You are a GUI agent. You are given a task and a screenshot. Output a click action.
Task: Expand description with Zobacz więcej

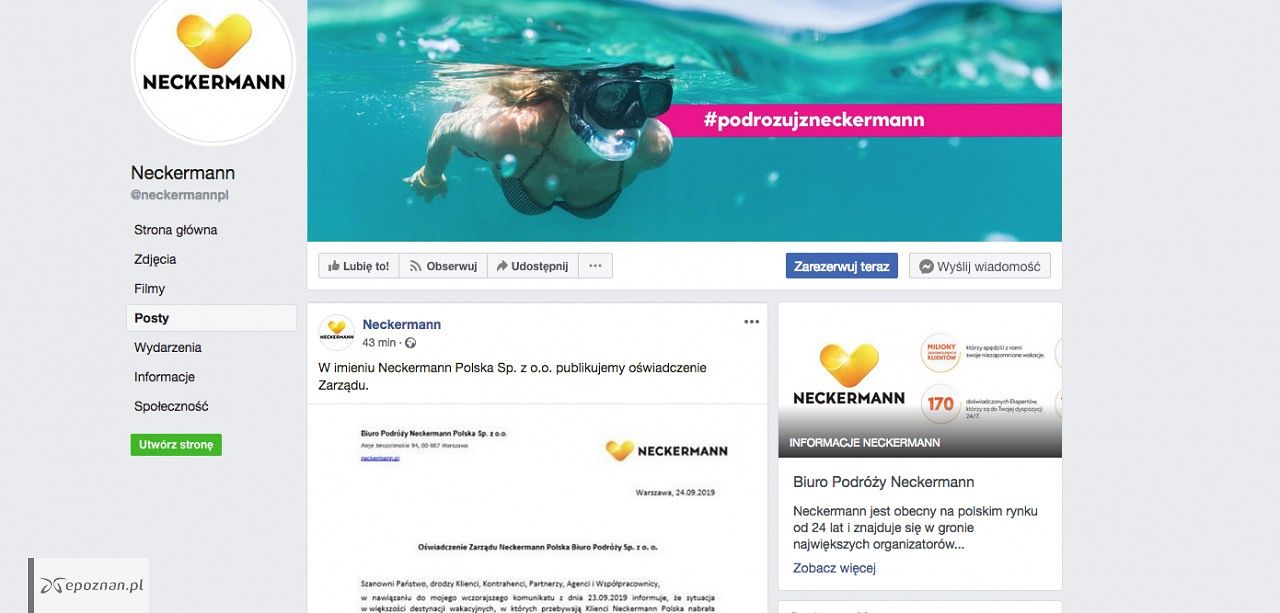(834, 568)
